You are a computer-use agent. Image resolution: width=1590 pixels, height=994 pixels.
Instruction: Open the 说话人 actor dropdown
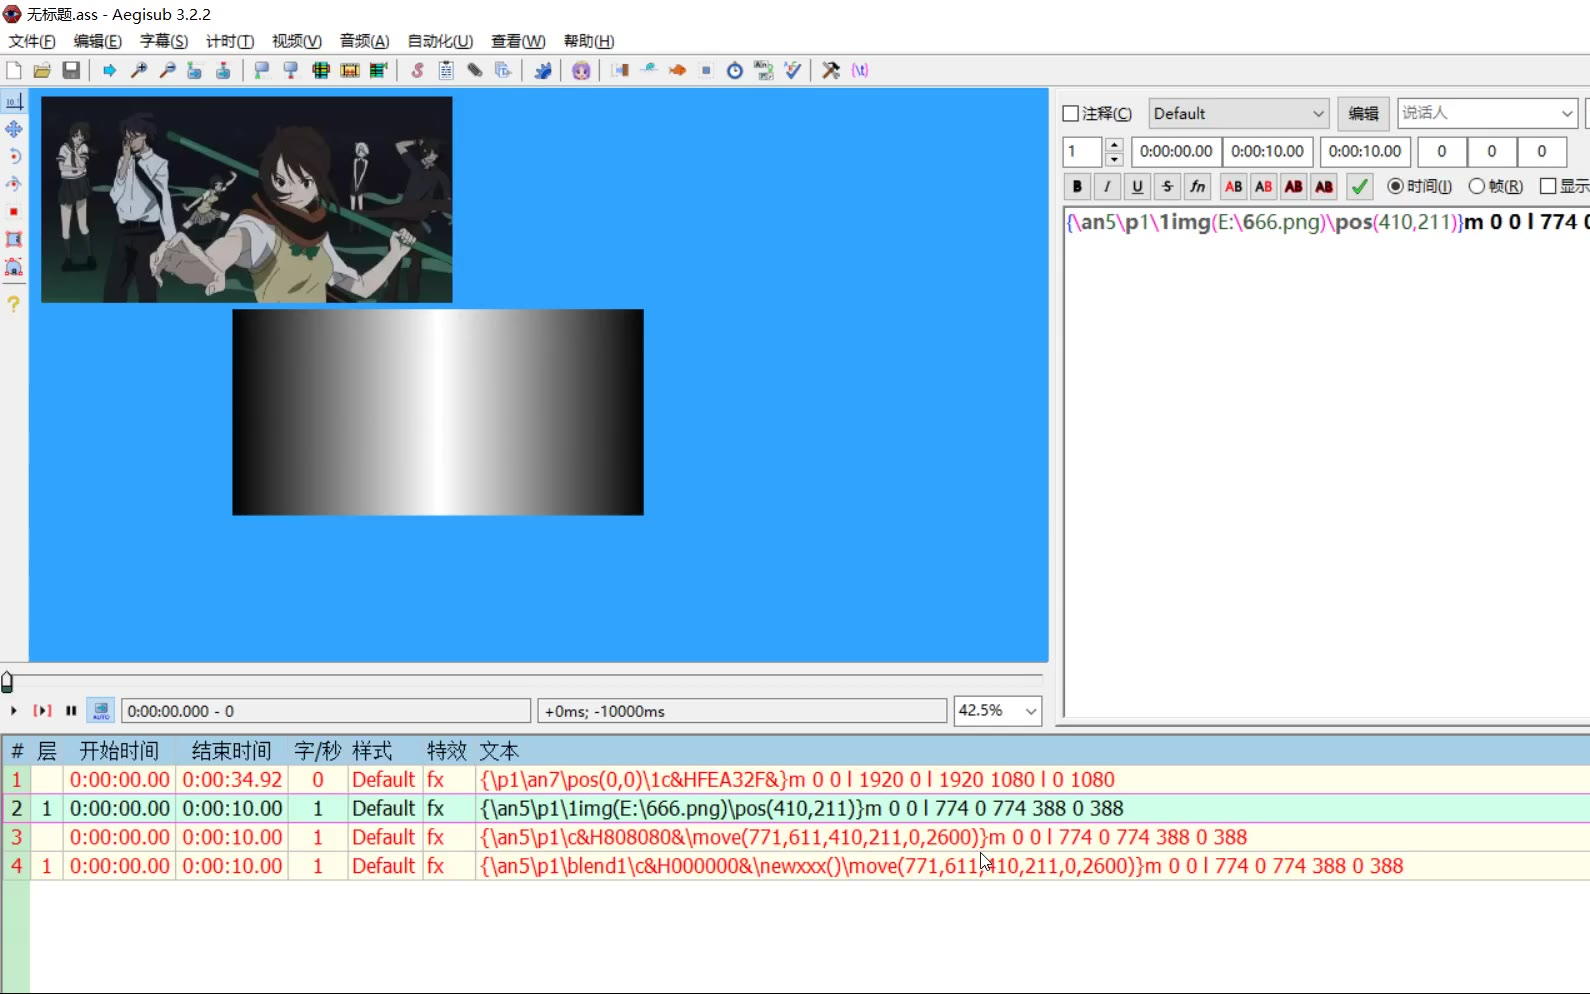[1487, 113]
